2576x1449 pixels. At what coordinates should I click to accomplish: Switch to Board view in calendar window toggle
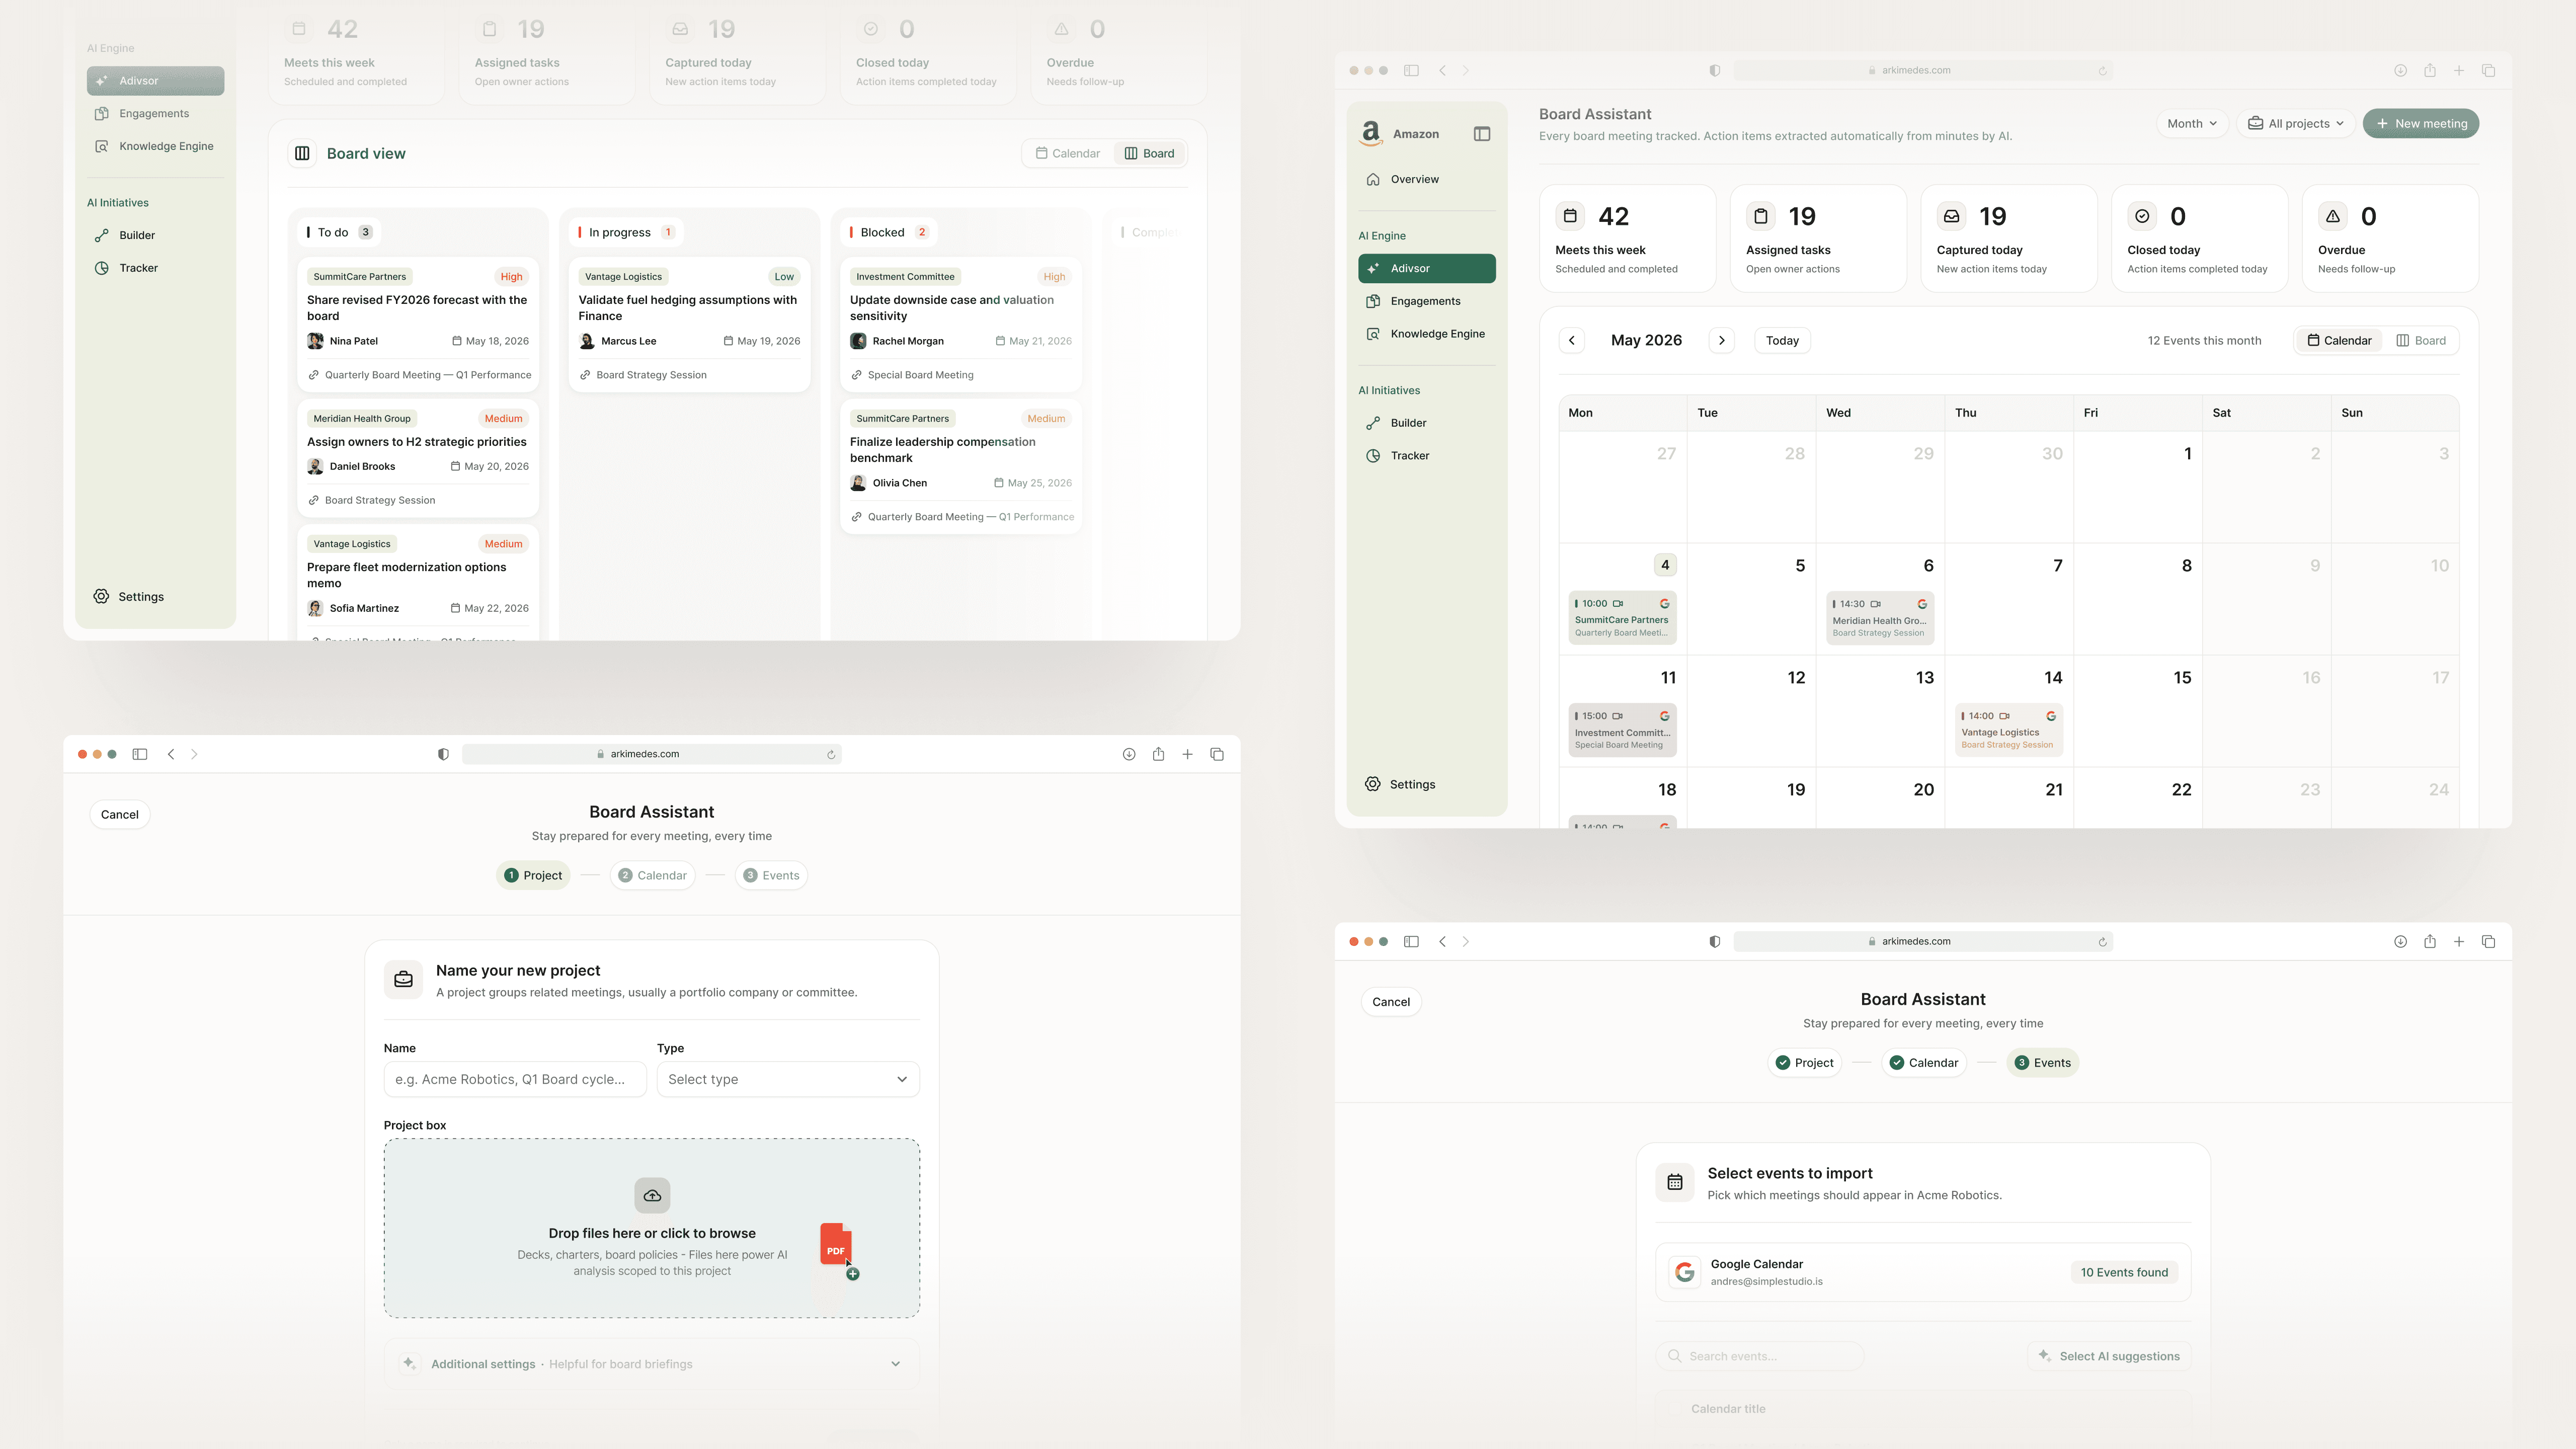[2421, 341]
